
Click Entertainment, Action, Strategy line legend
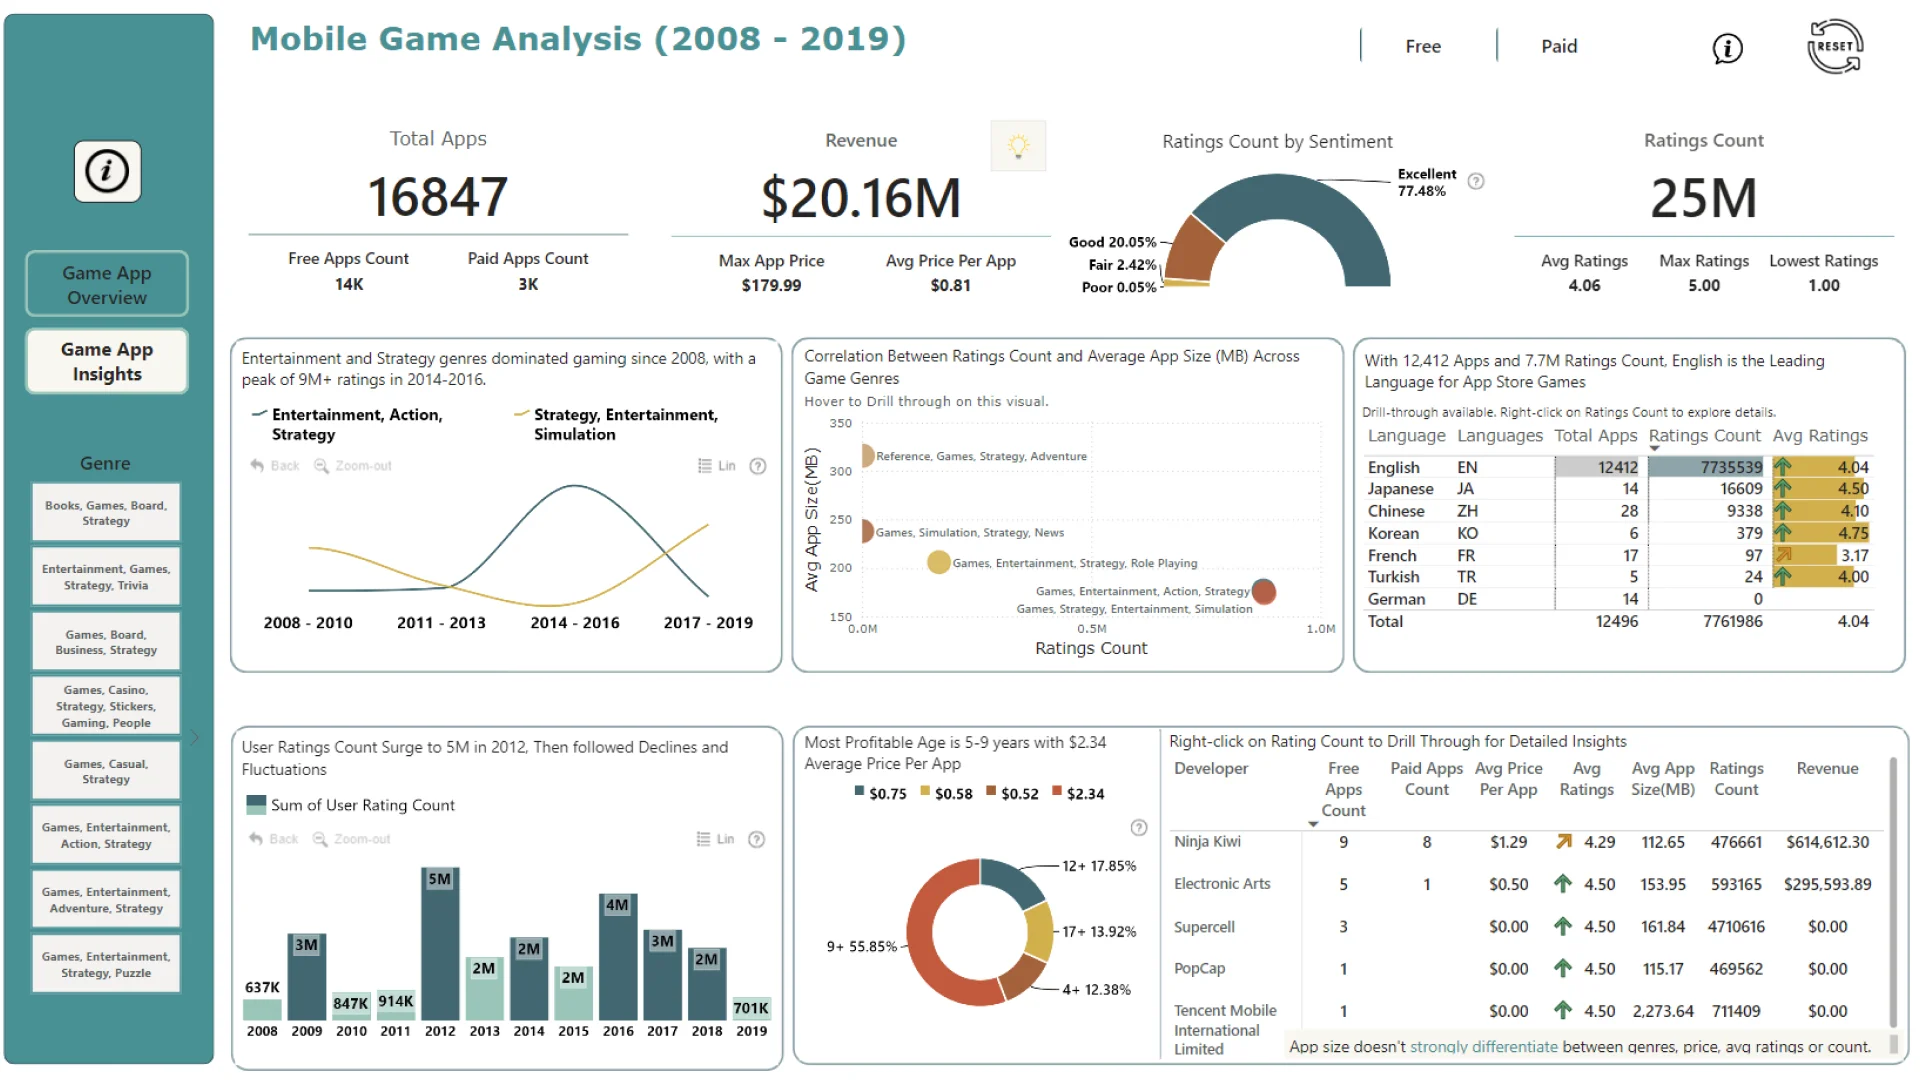point(348,424)
